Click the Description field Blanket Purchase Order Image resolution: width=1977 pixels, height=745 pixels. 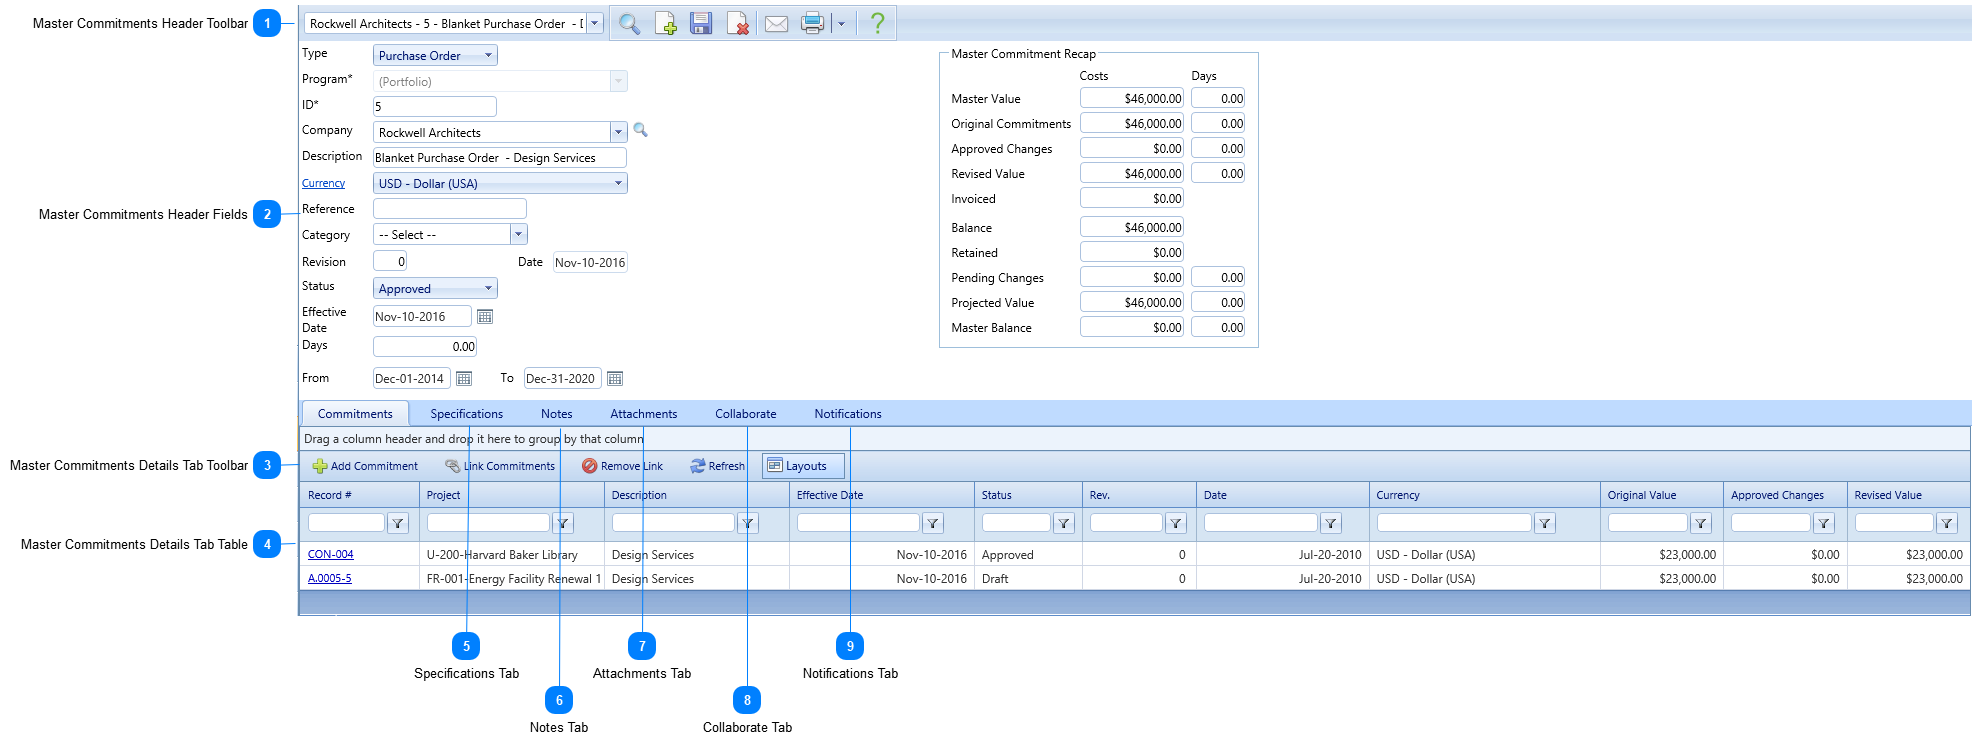pos(500,157)
